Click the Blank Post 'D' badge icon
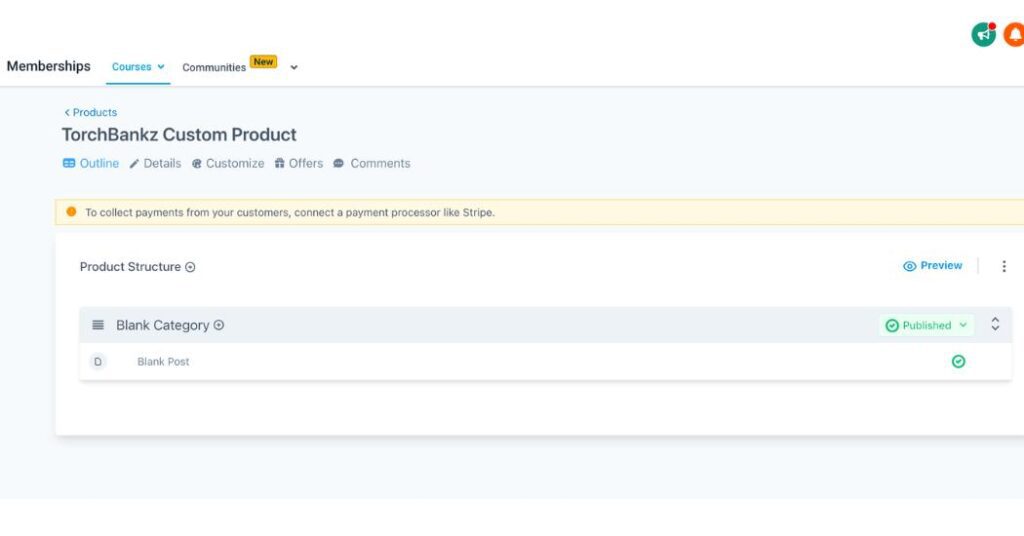 (98, 362)
